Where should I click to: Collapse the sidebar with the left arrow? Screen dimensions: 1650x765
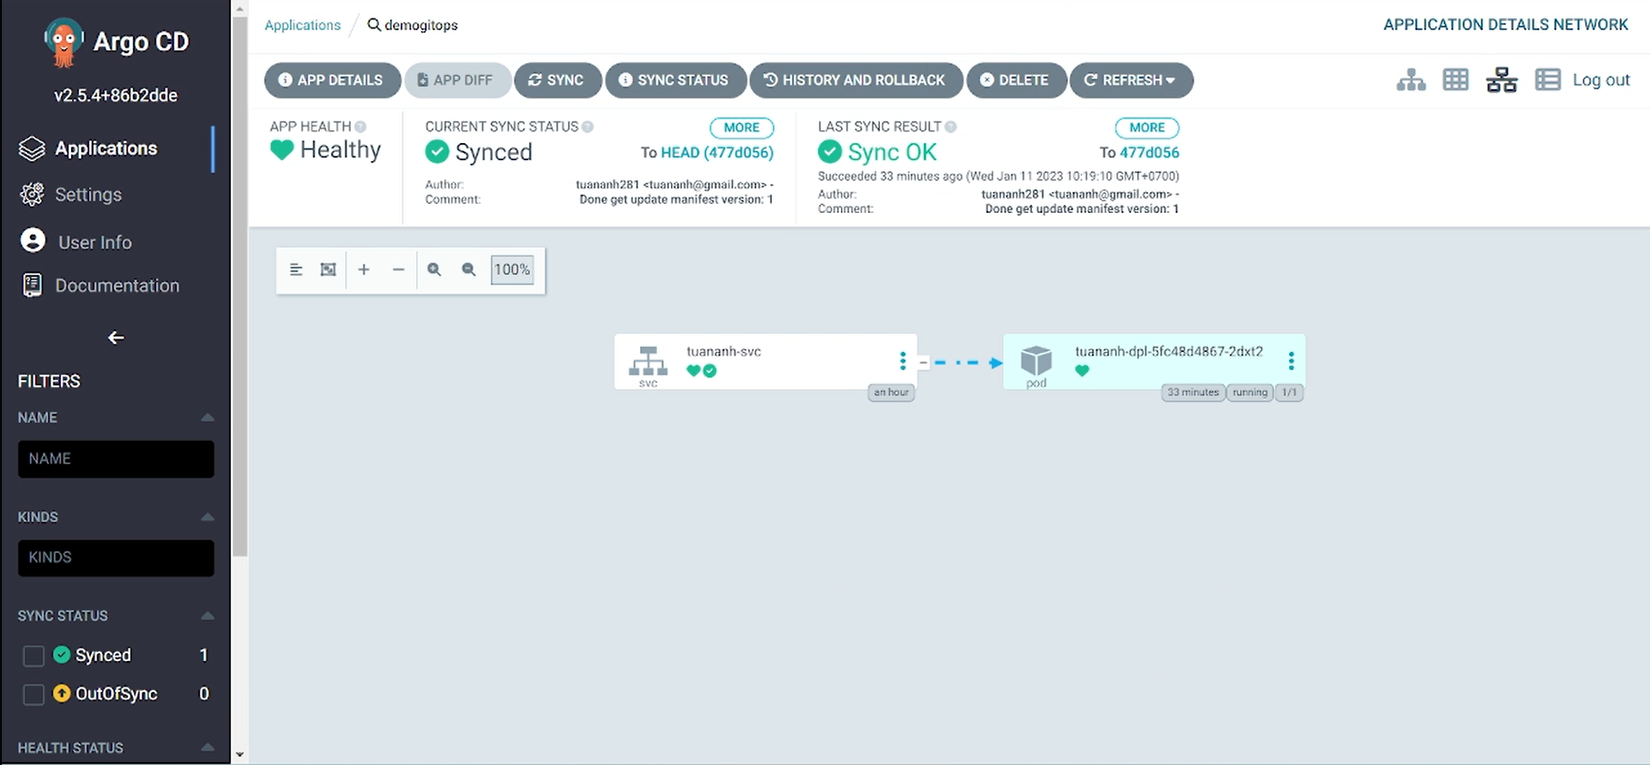116,338
